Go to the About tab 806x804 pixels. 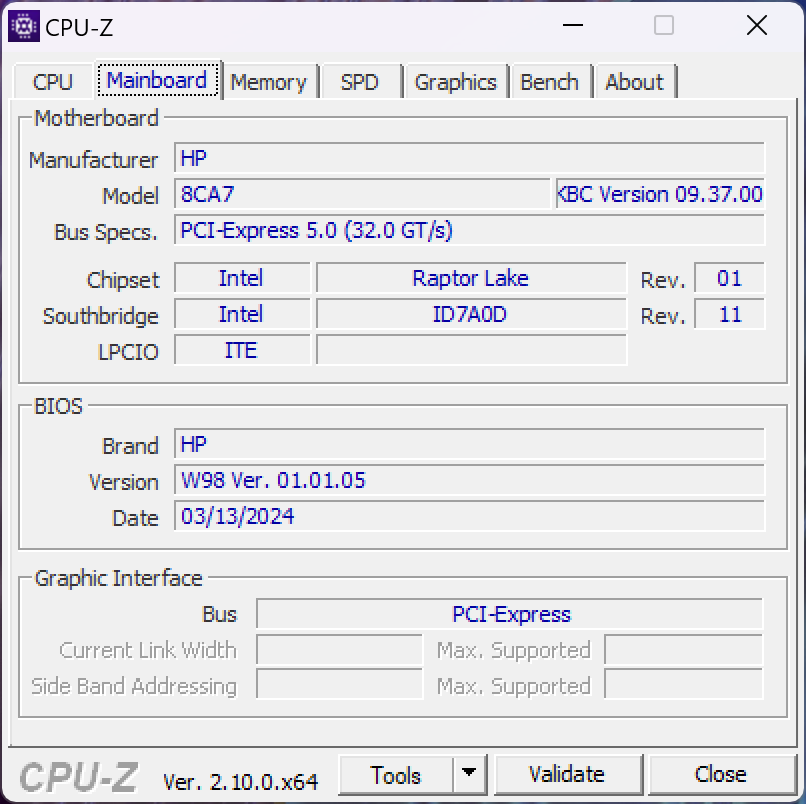coord(635,82)
